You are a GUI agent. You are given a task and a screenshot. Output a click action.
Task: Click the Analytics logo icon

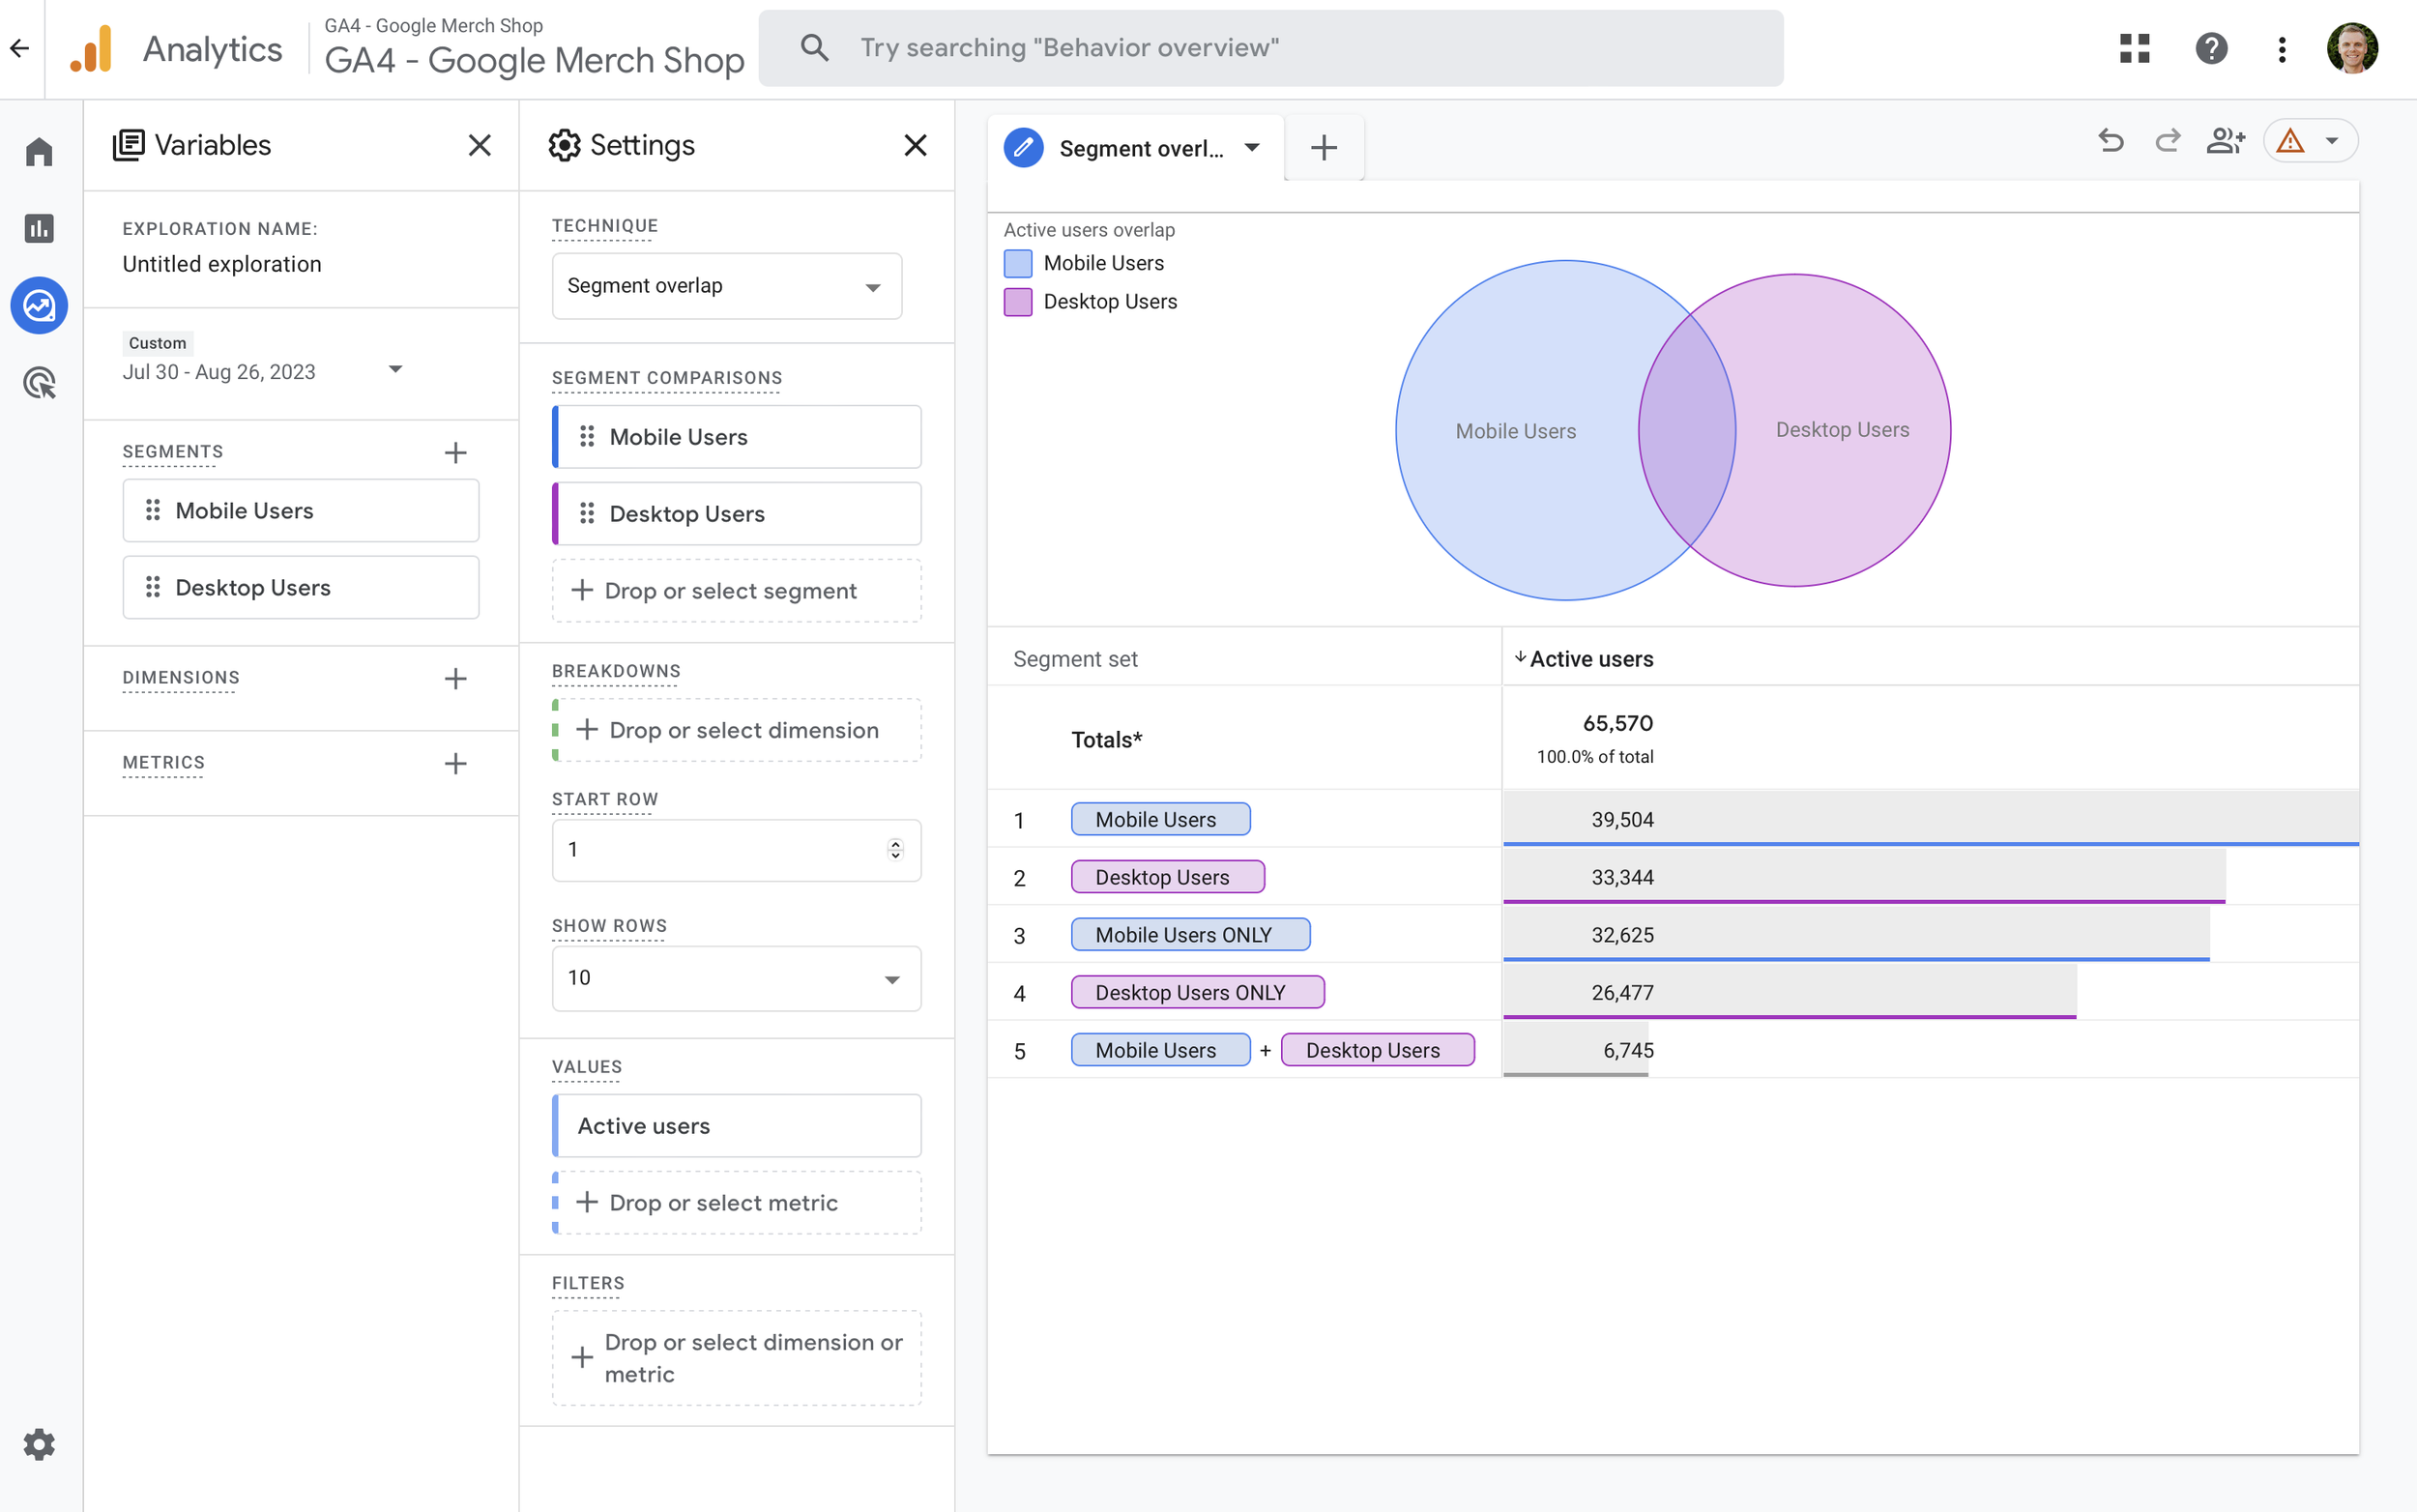(x=91, y=48)
